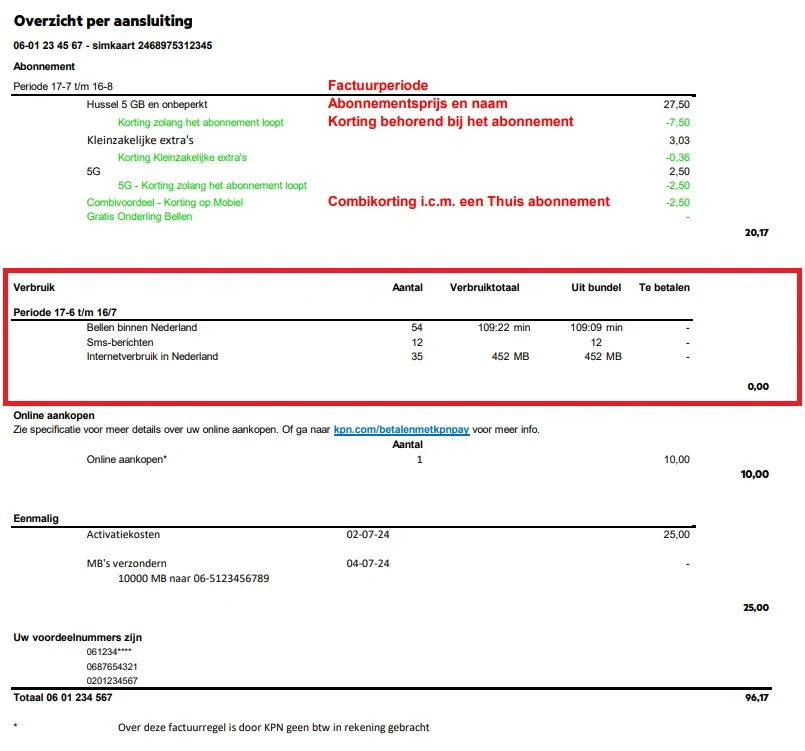
Task: Select the red Factuurperiode annotation
Action: [x=379, y=84]
